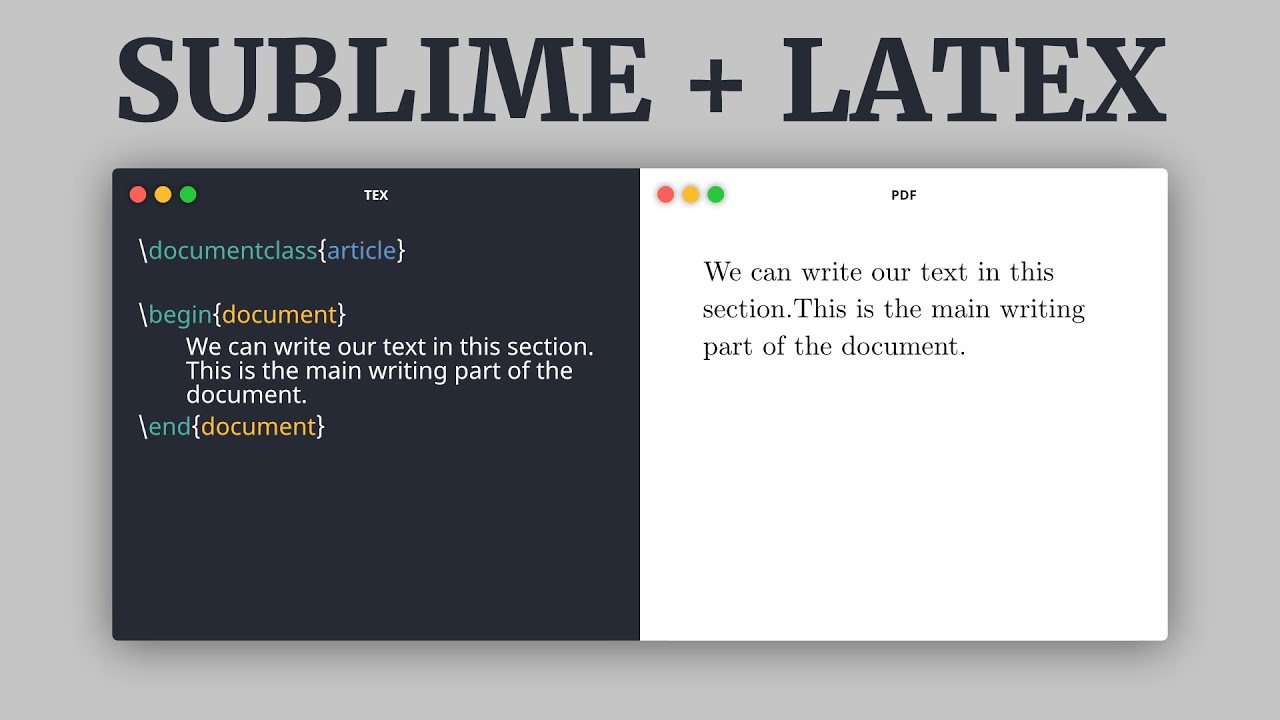This screenshot has width=1280, height=720.
Task: Click PDF line 'We can write our text in this'
Action: pos(879,272)
